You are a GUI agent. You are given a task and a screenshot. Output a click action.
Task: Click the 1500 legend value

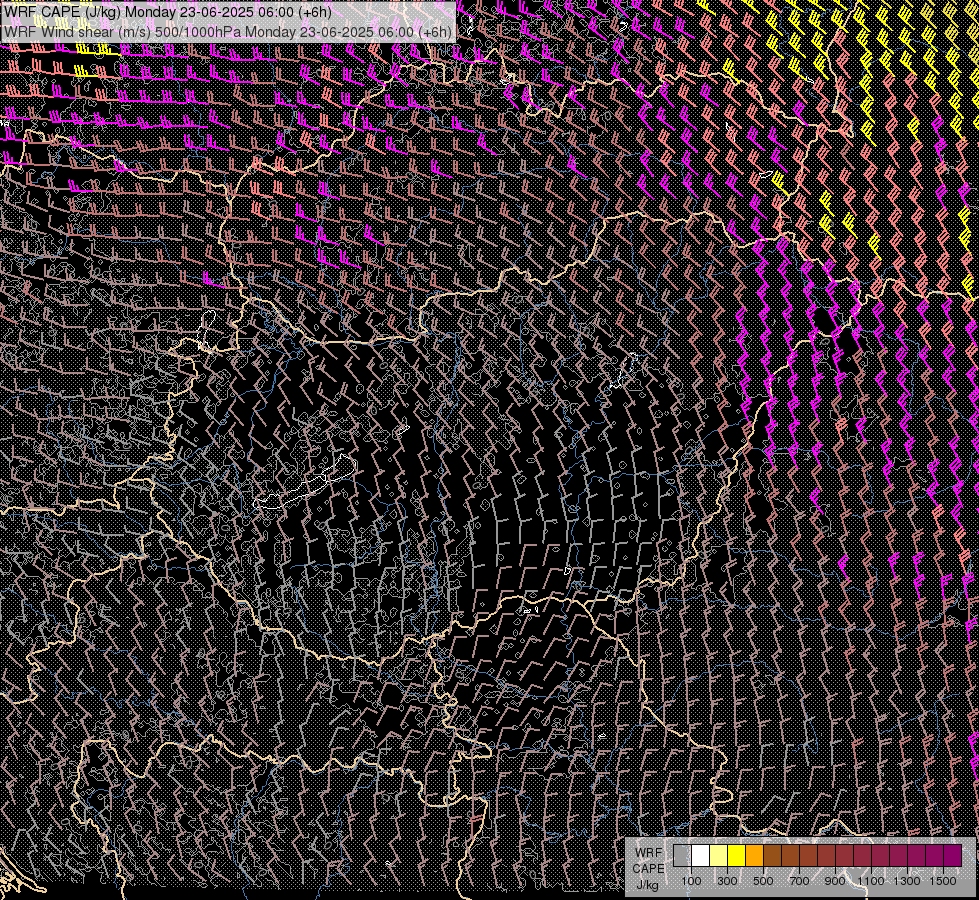[x=943, y=881]
